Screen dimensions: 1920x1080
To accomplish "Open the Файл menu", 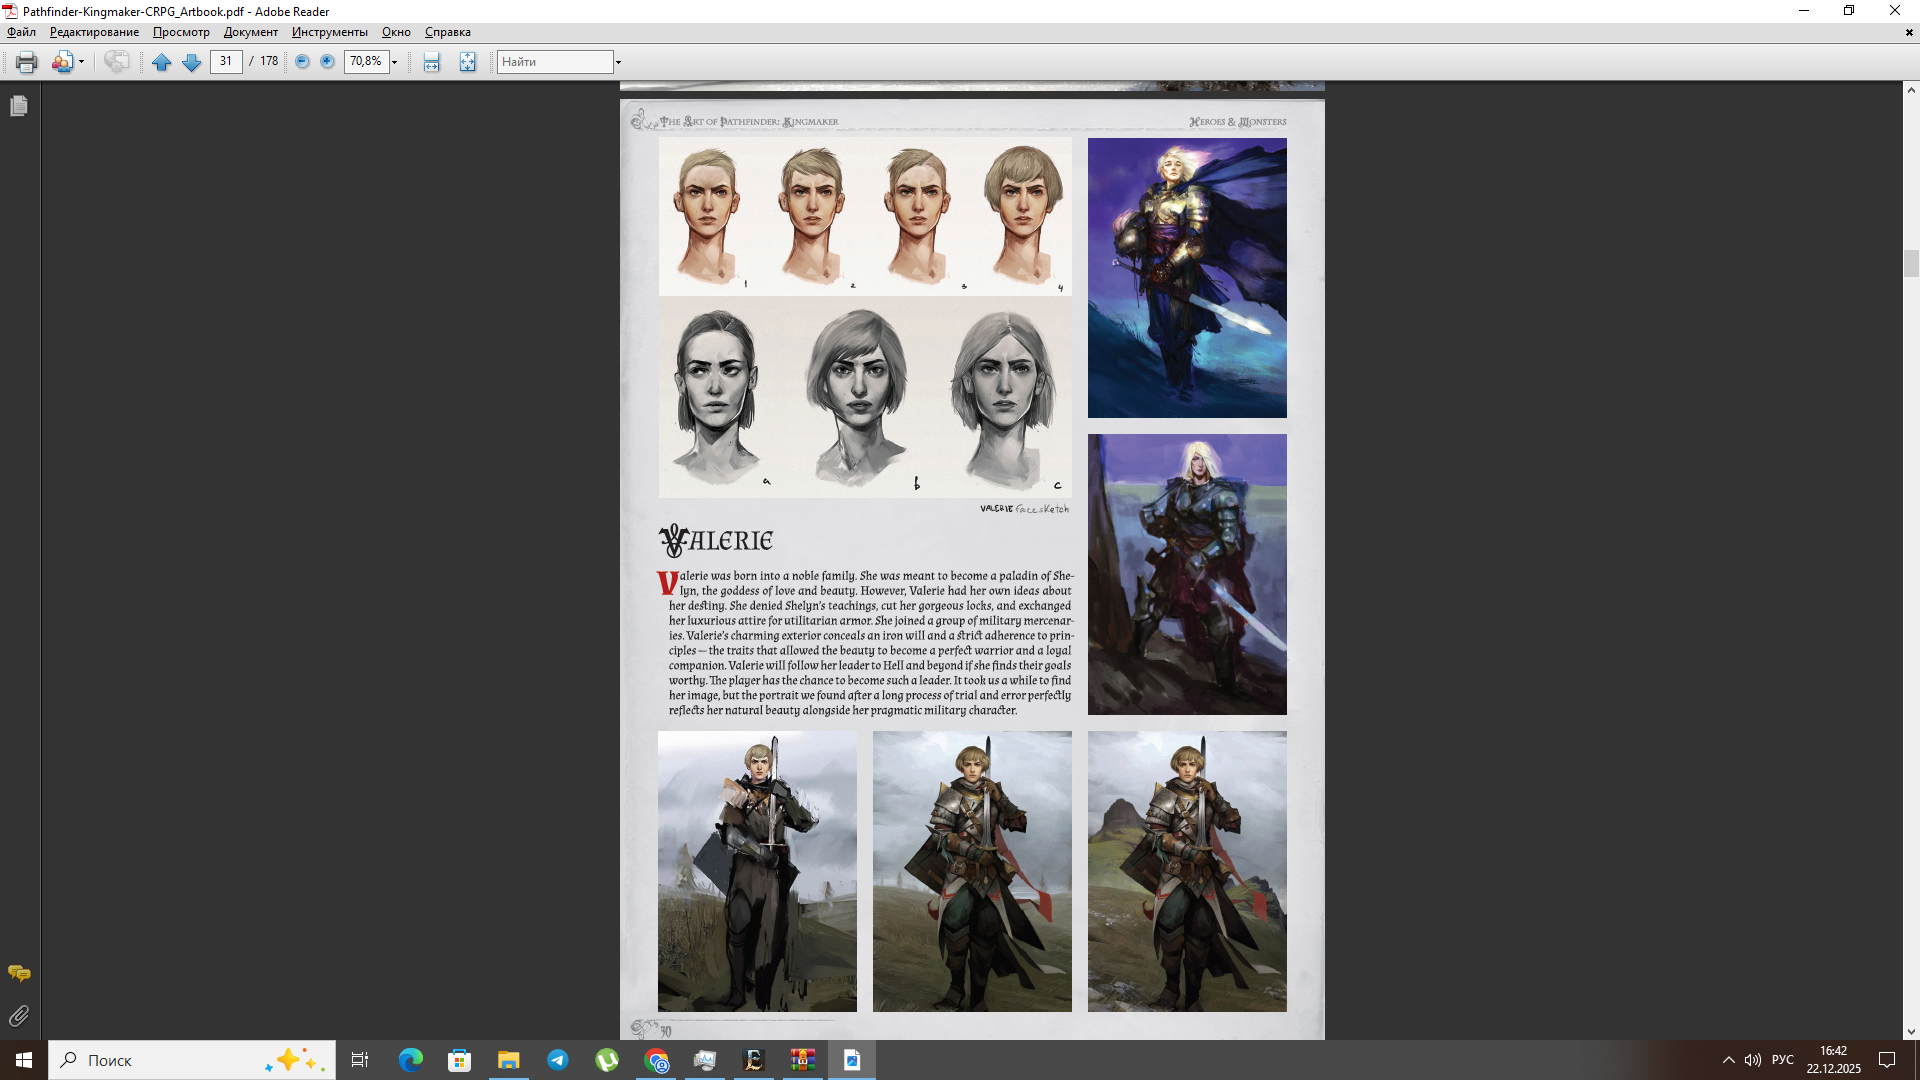I will coord(21,32).
